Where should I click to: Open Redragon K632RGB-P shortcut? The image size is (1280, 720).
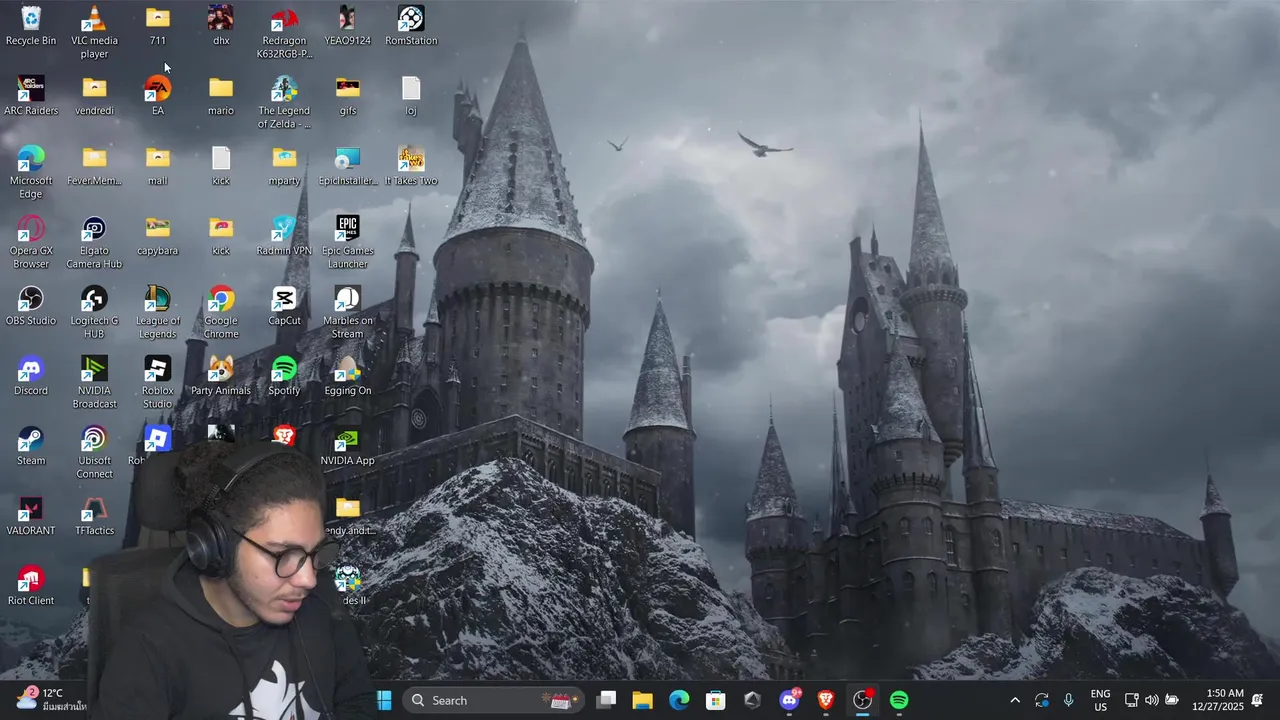[x=284, y=32]
